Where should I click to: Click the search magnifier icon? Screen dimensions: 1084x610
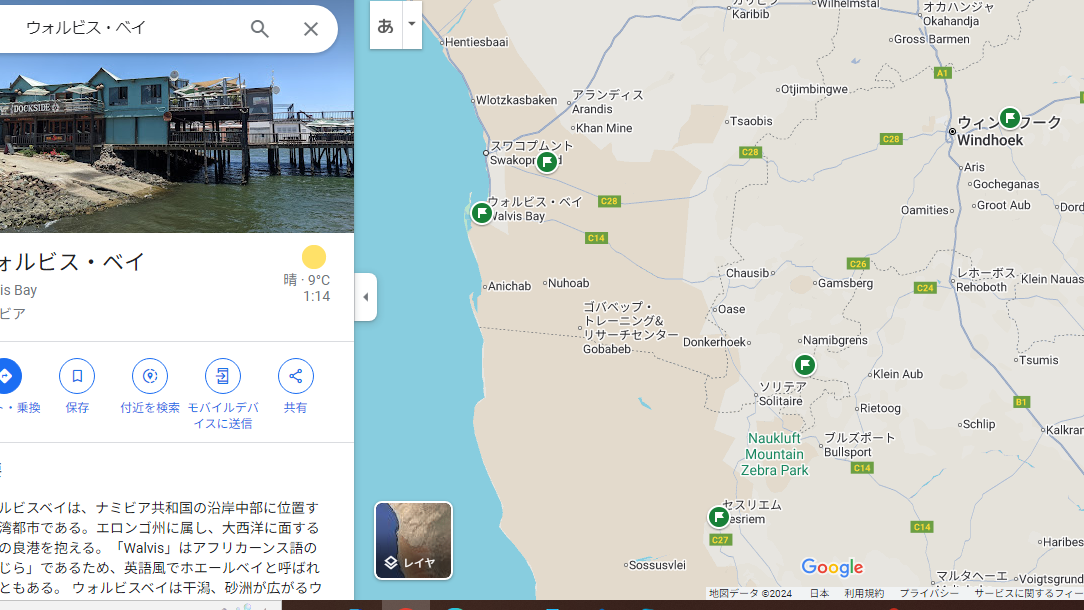pos(260,30)
